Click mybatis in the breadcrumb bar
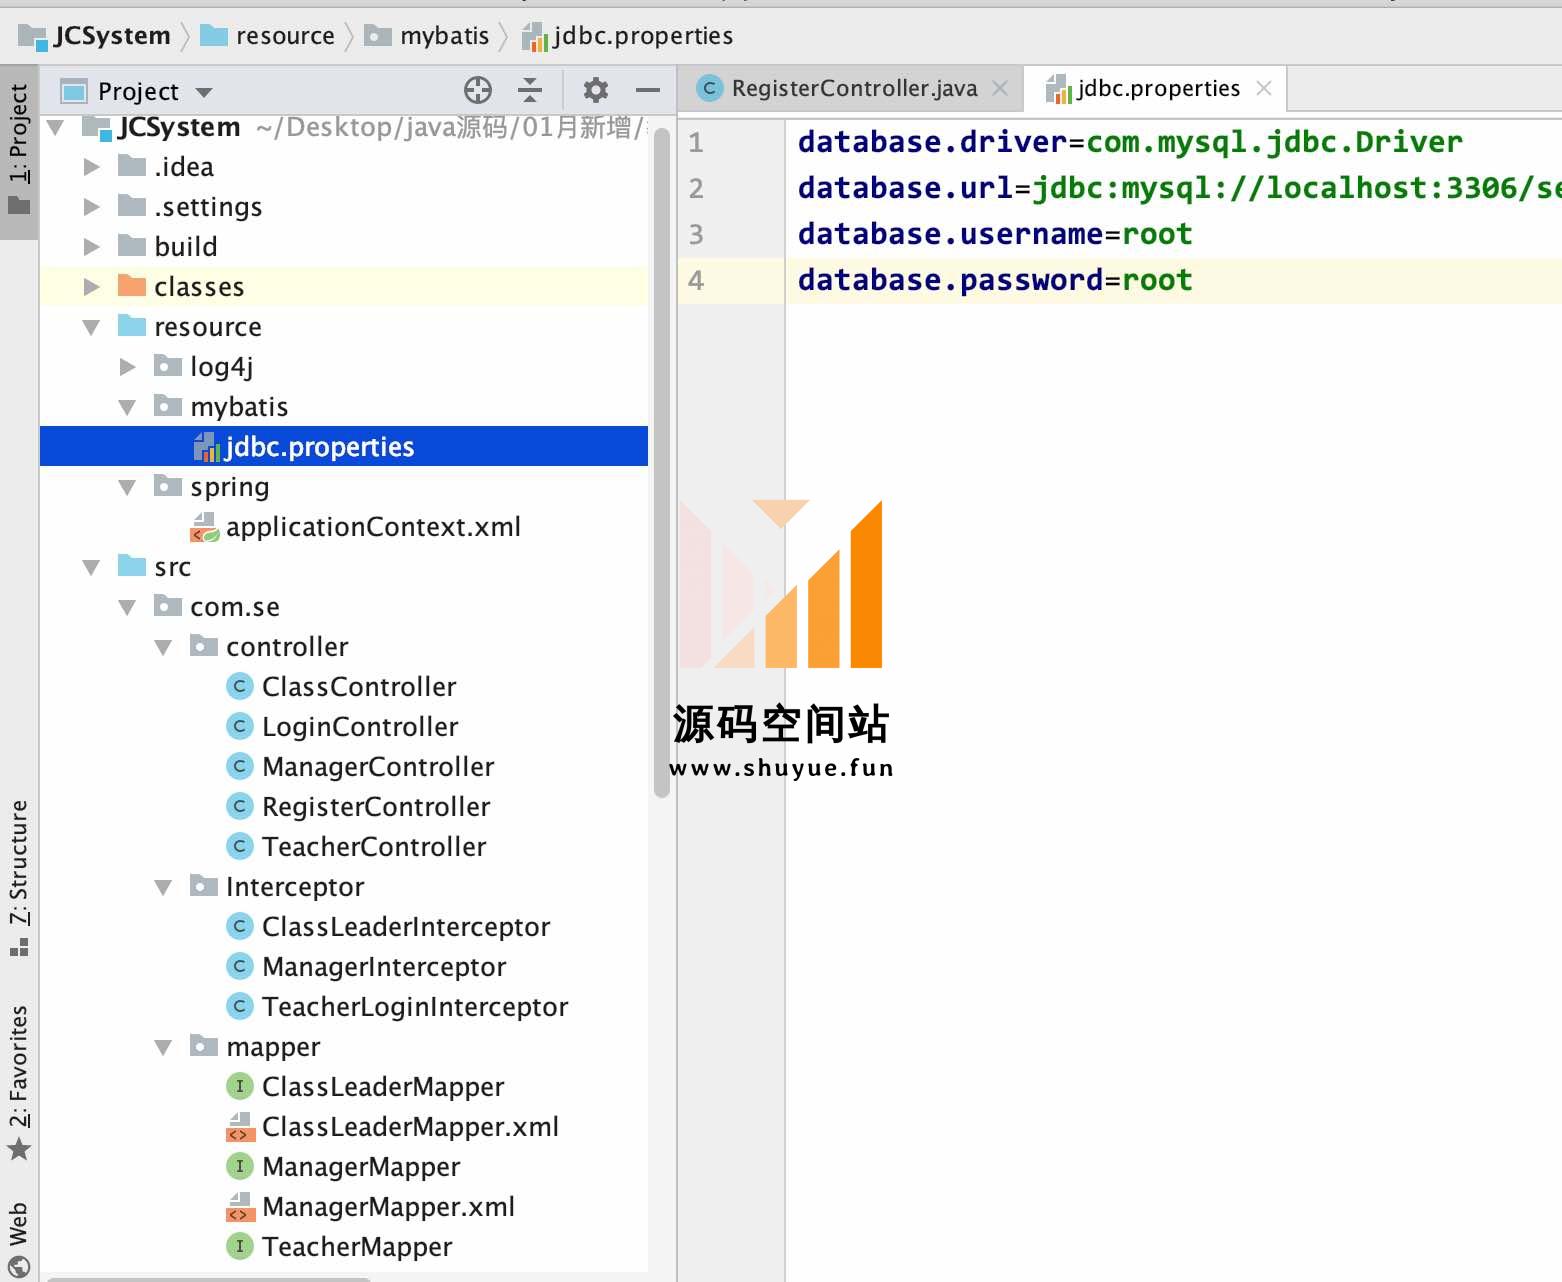The image size is (1562, 1282). 427,36
